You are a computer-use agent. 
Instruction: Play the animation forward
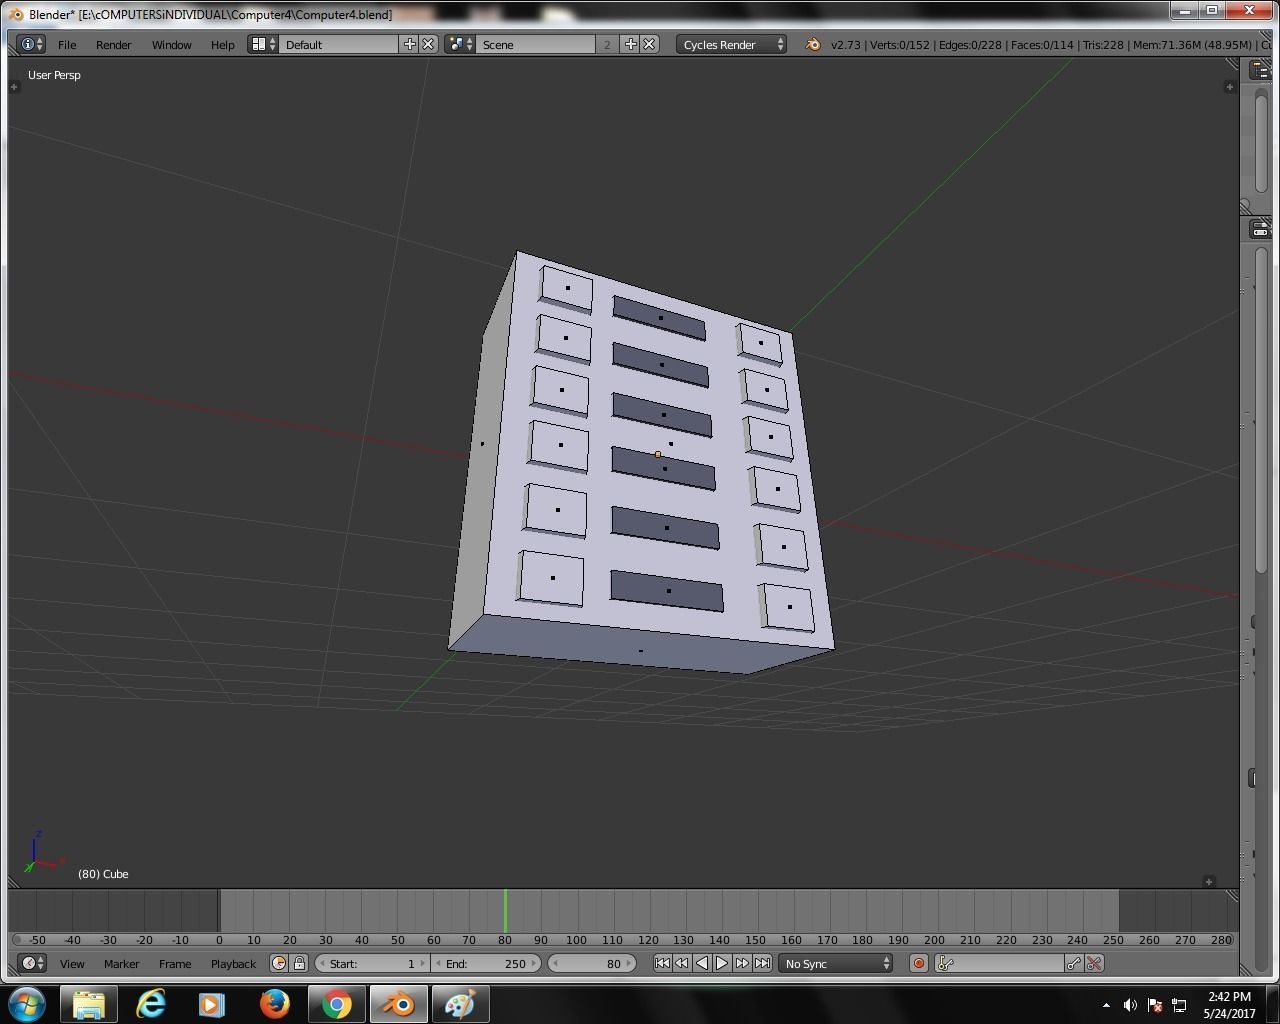721,963
